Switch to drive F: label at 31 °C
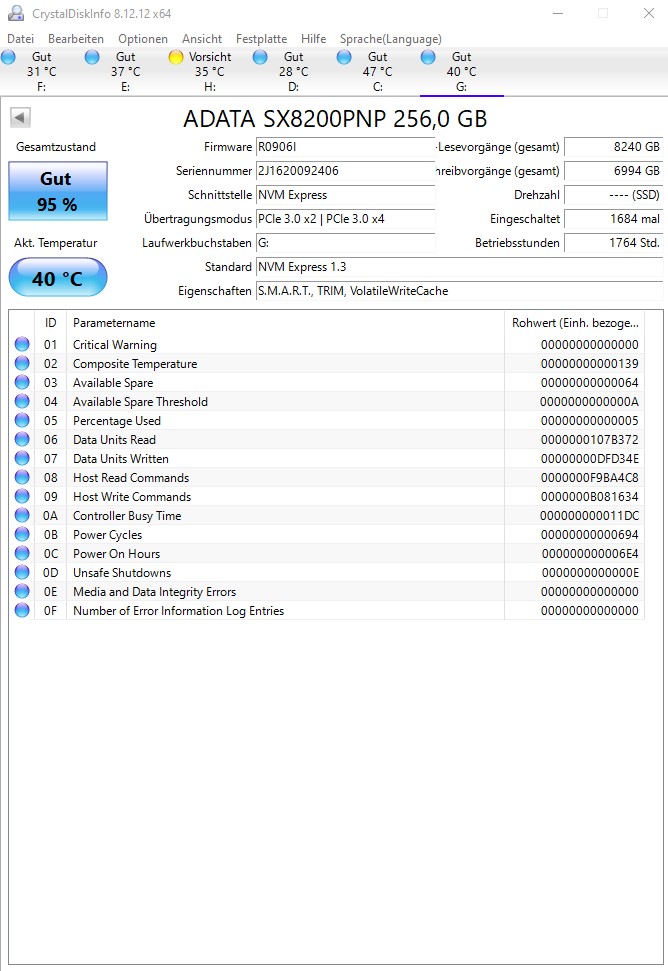 point(41,72)
